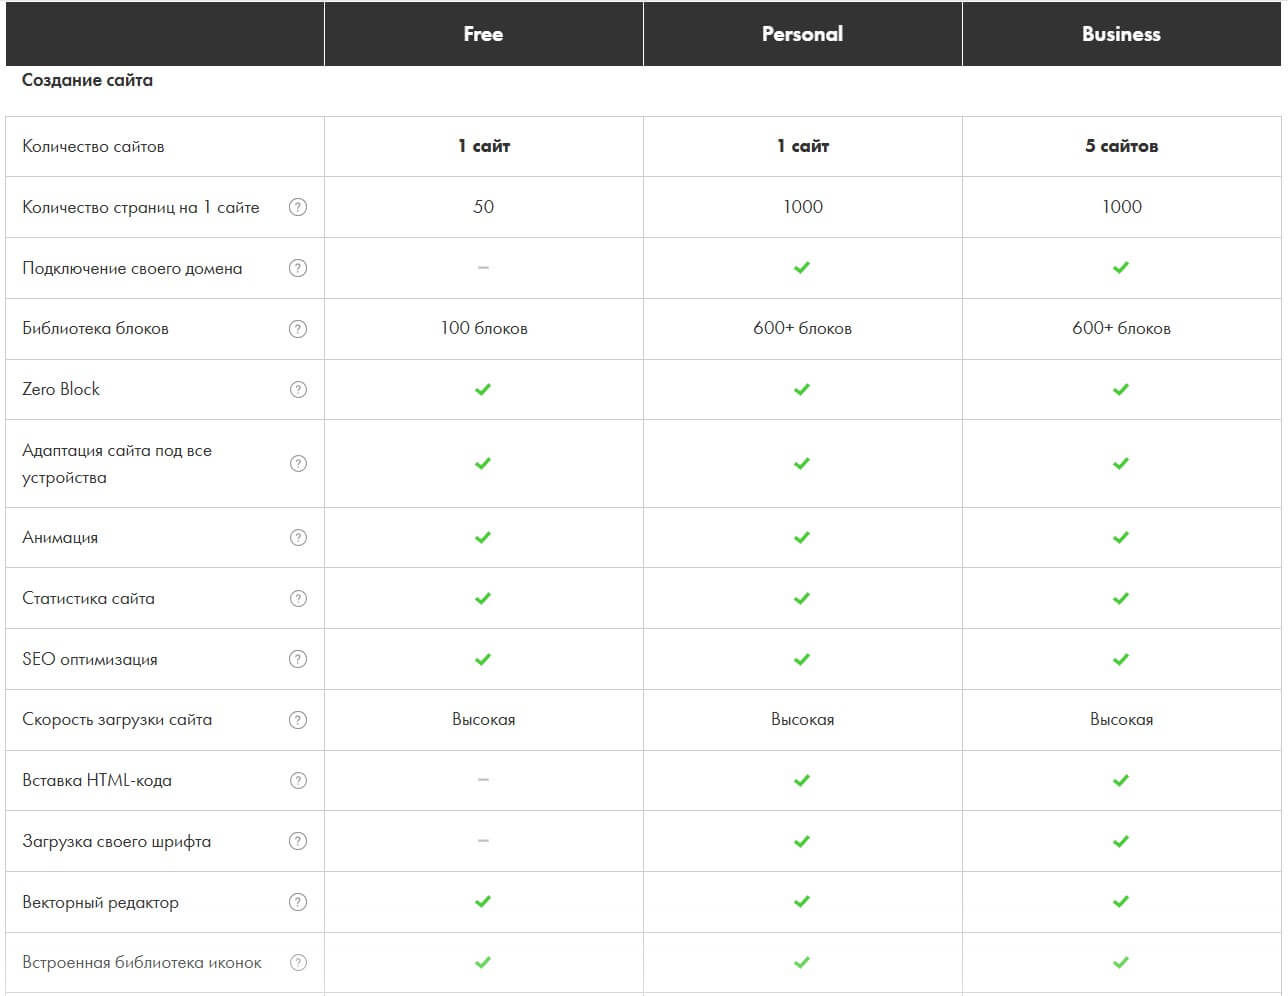Click the Free checkmark in Zero Block row
The image size is (1288, 996).
[483, 390]
